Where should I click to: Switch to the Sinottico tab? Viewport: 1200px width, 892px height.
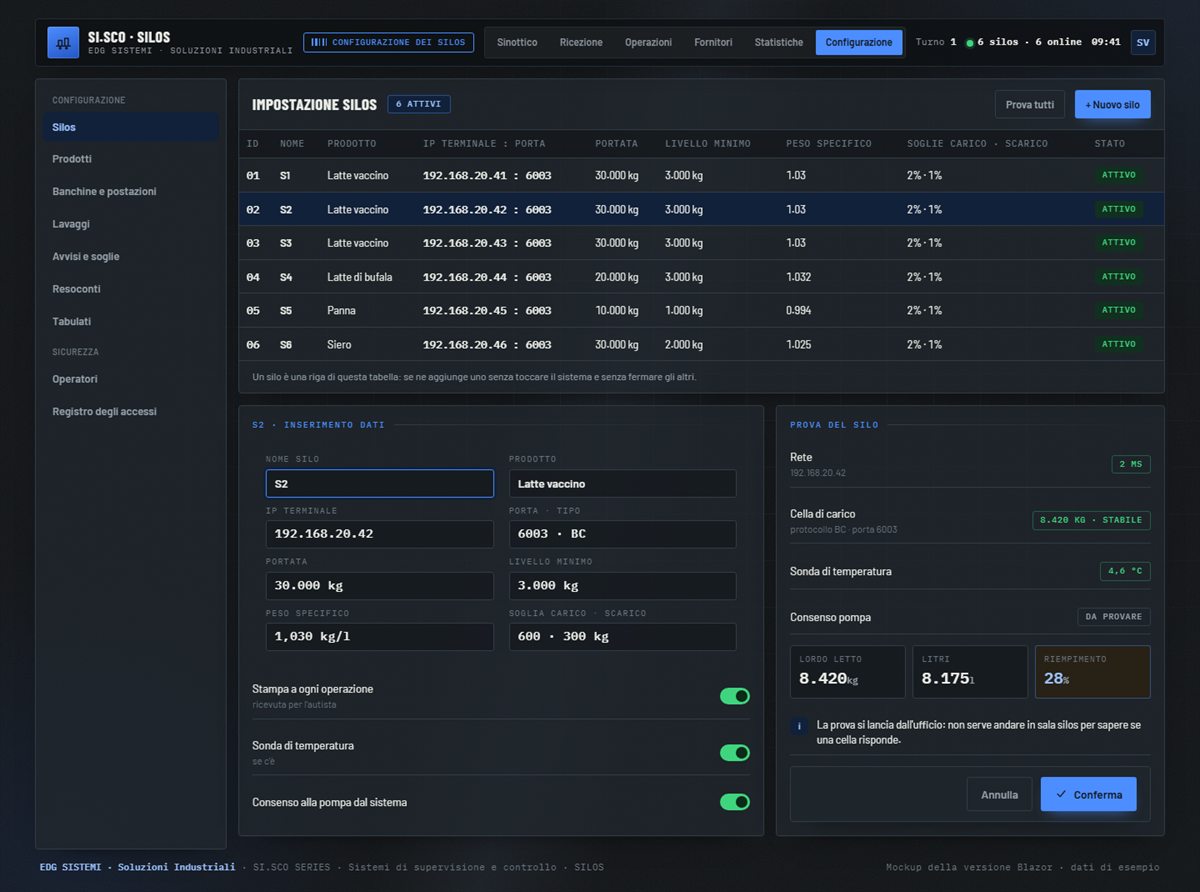[x=517, y=42]
